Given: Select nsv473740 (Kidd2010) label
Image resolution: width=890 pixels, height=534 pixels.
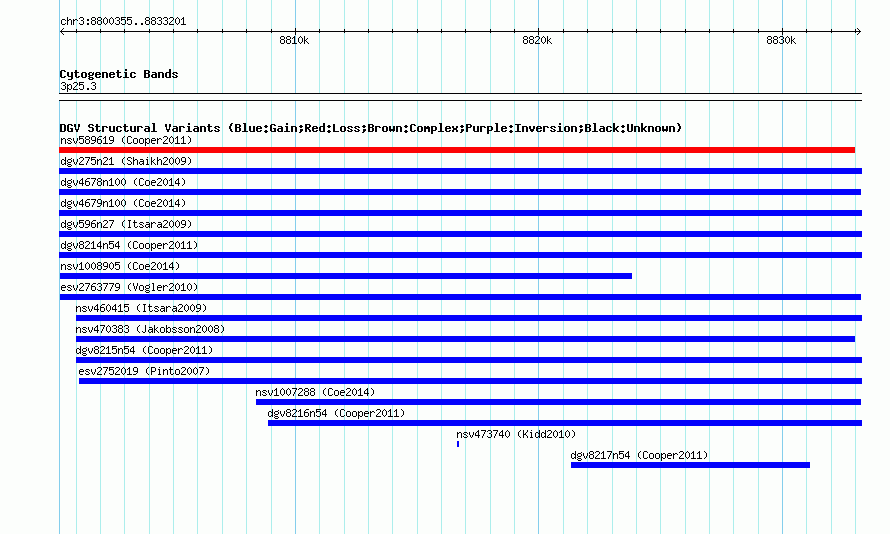Looking at the screenshot, I should [516, 434].
